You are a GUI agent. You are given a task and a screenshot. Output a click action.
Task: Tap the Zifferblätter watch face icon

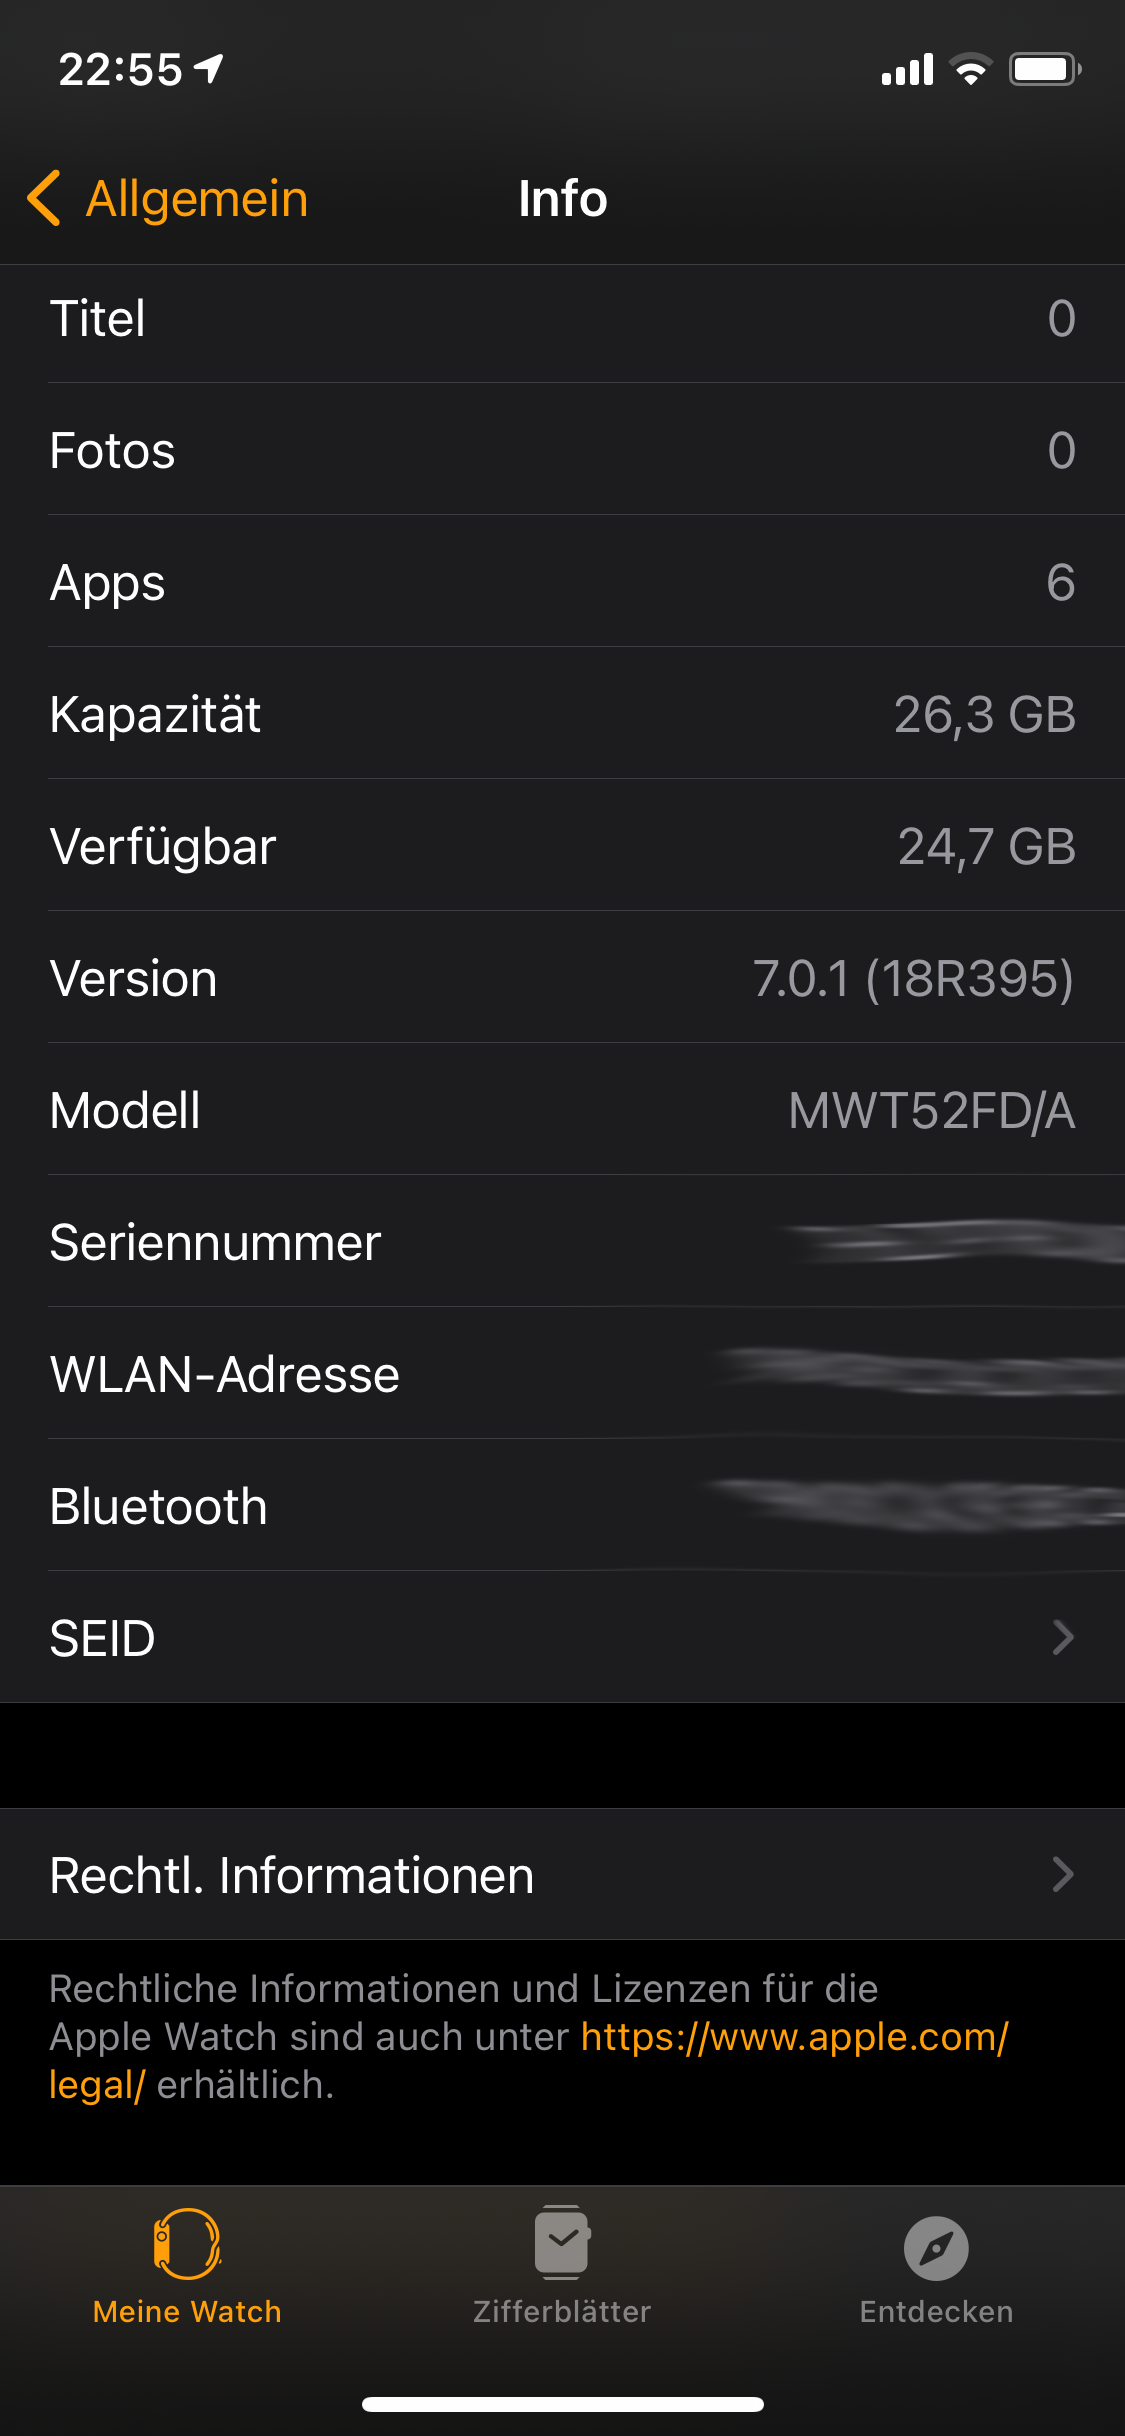pos(562,2244)
